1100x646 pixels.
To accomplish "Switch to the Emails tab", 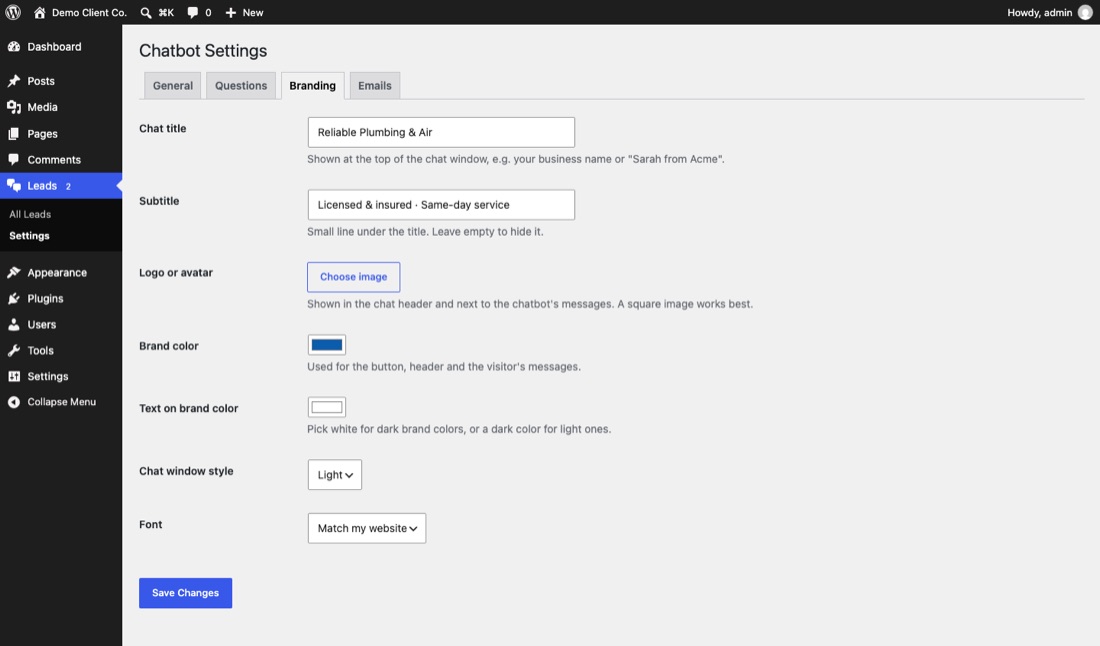I will [375, 86].
